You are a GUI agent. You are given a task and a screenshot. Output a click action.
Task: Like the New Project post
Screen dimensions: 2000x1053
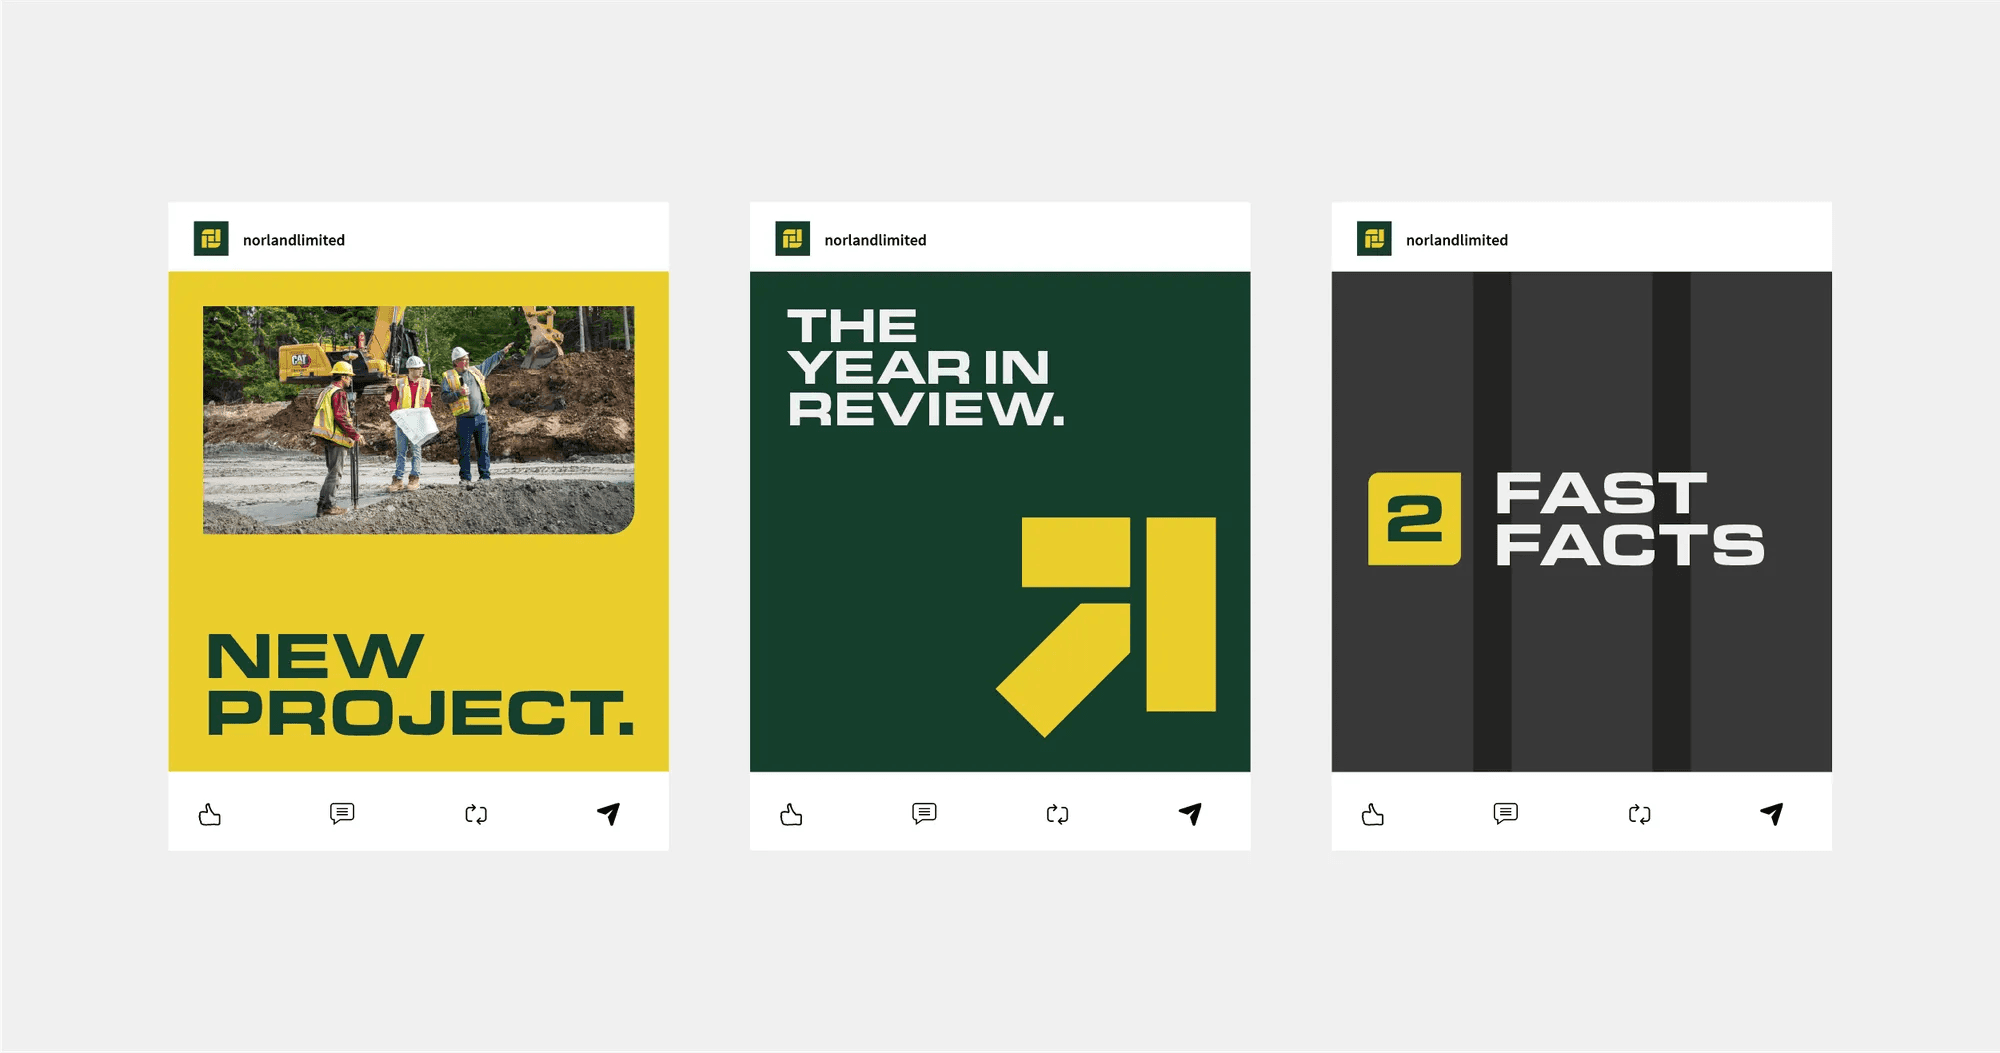(210, 815)
